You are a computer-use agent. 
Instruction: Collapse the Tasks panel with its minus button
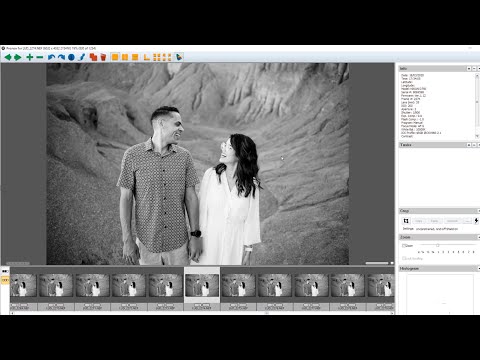click(x=474, y=145)
